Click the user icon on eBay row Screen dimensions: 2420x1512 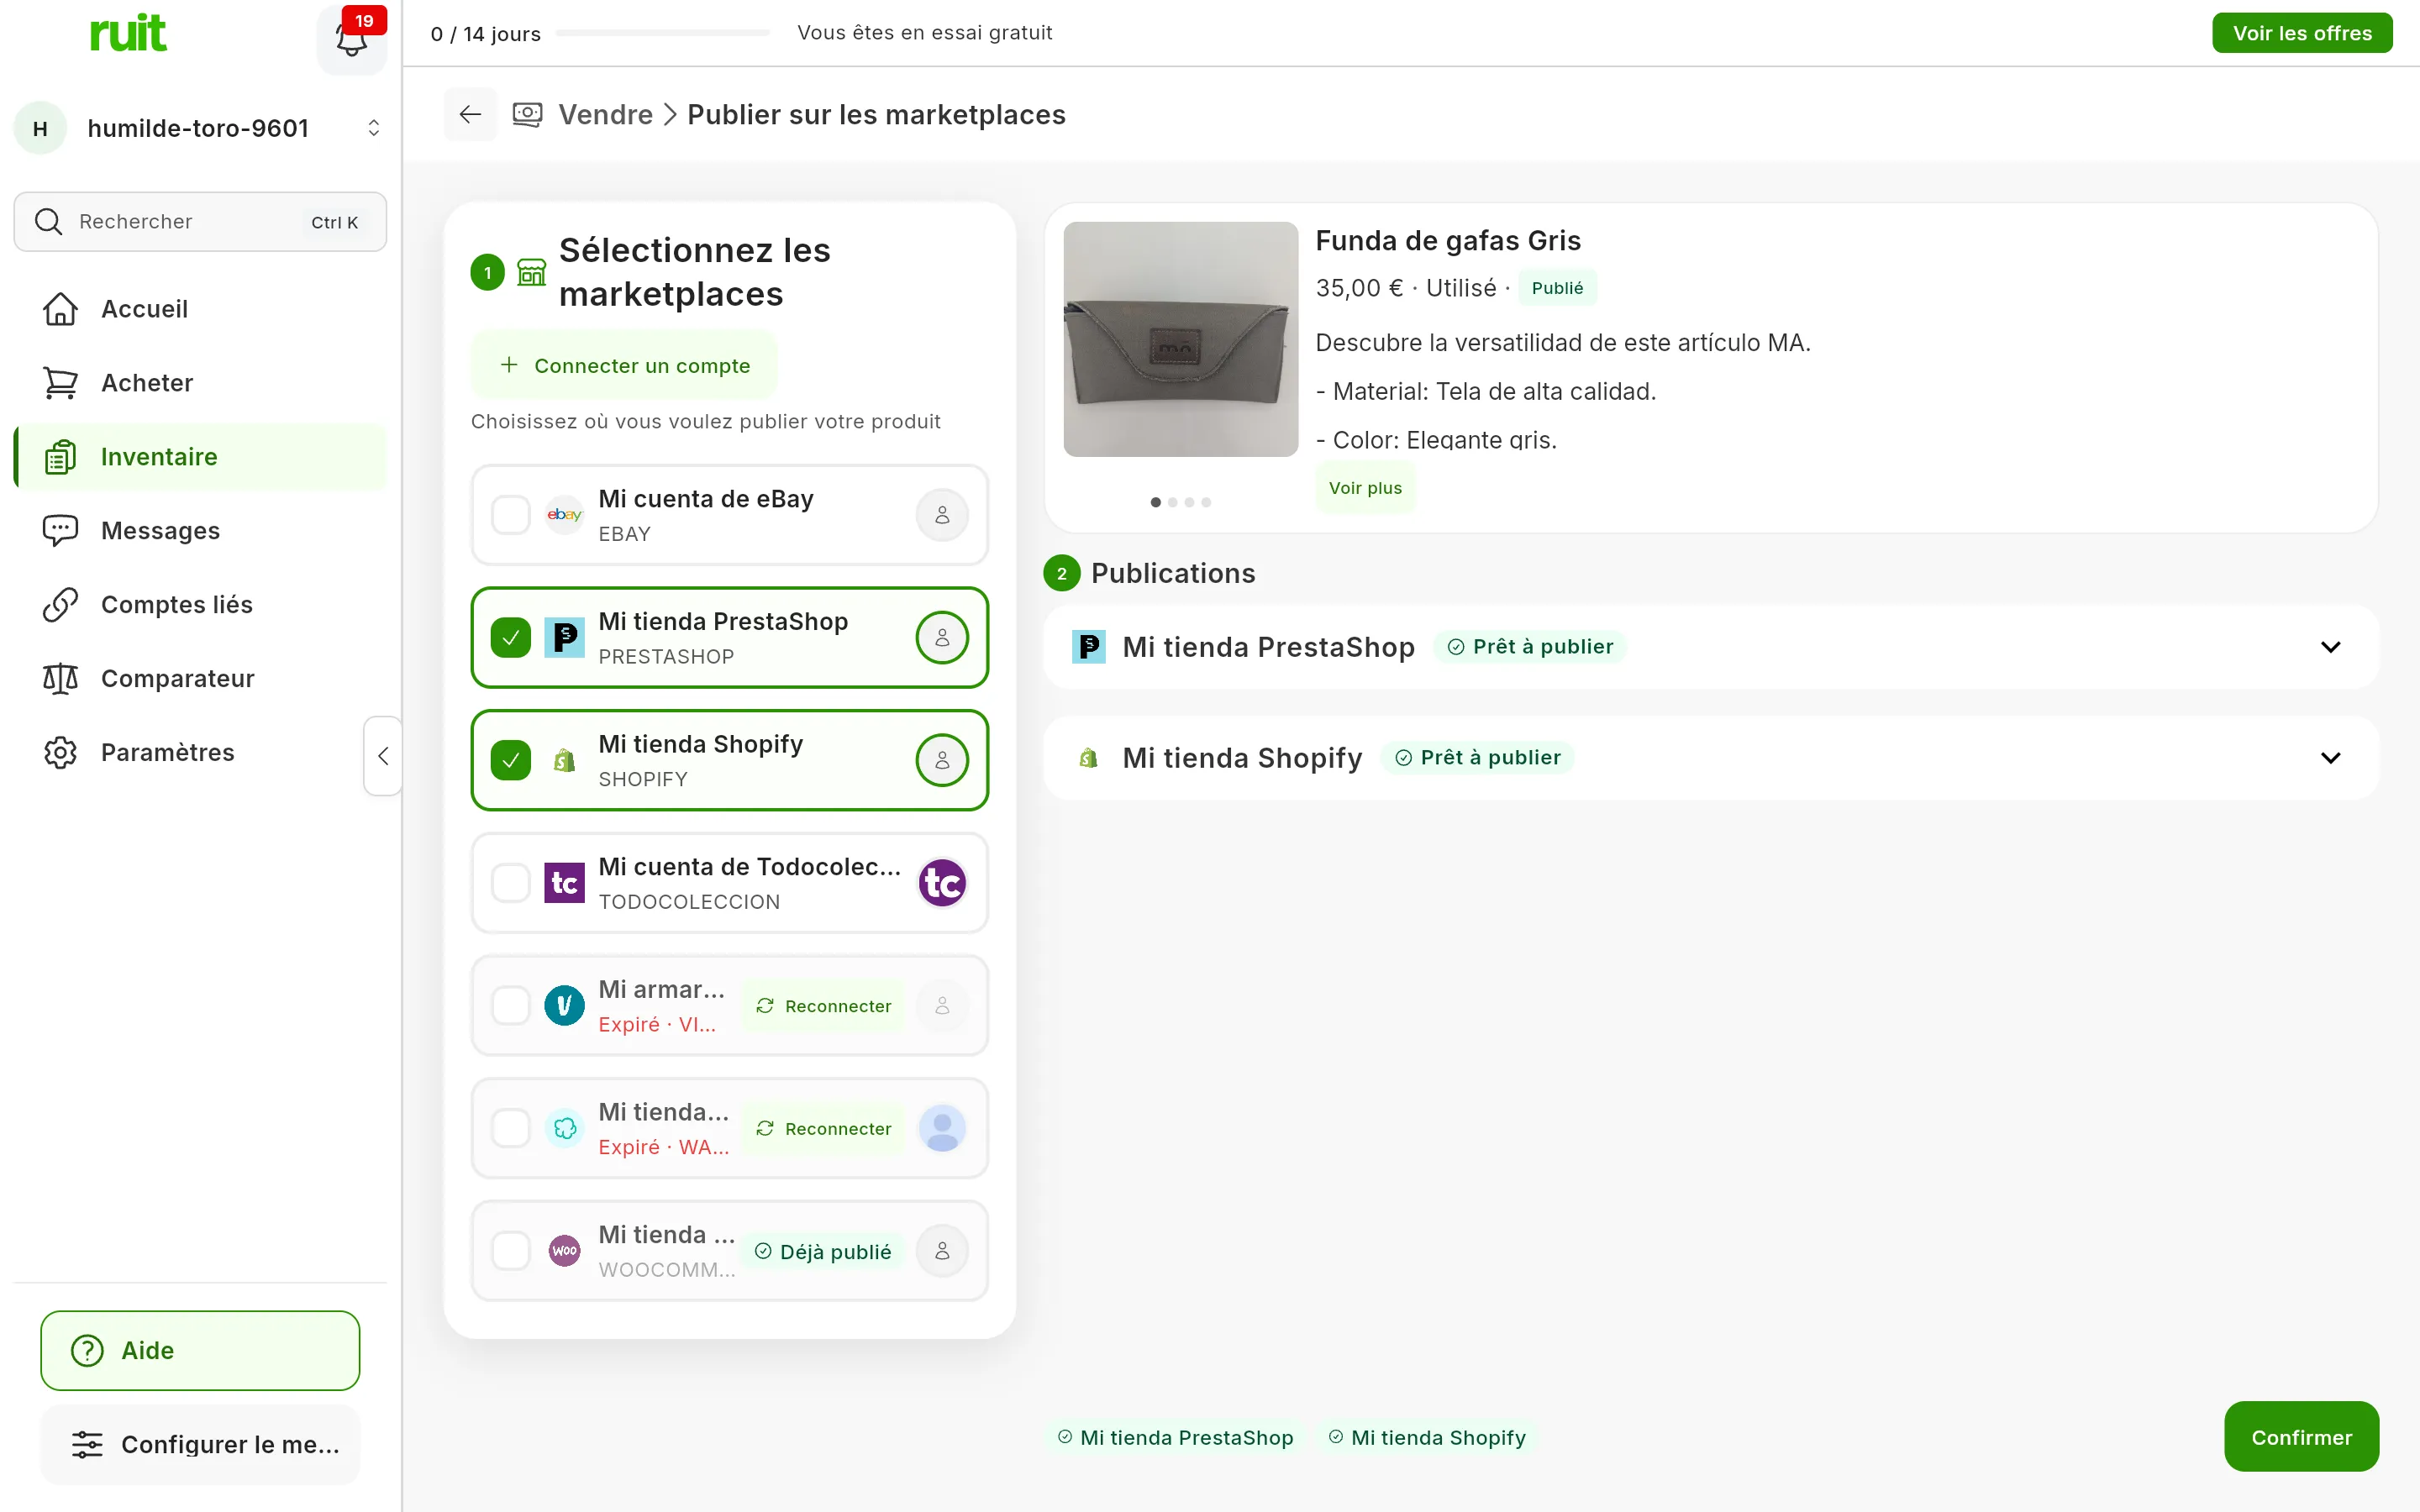(x=942, y=515)
